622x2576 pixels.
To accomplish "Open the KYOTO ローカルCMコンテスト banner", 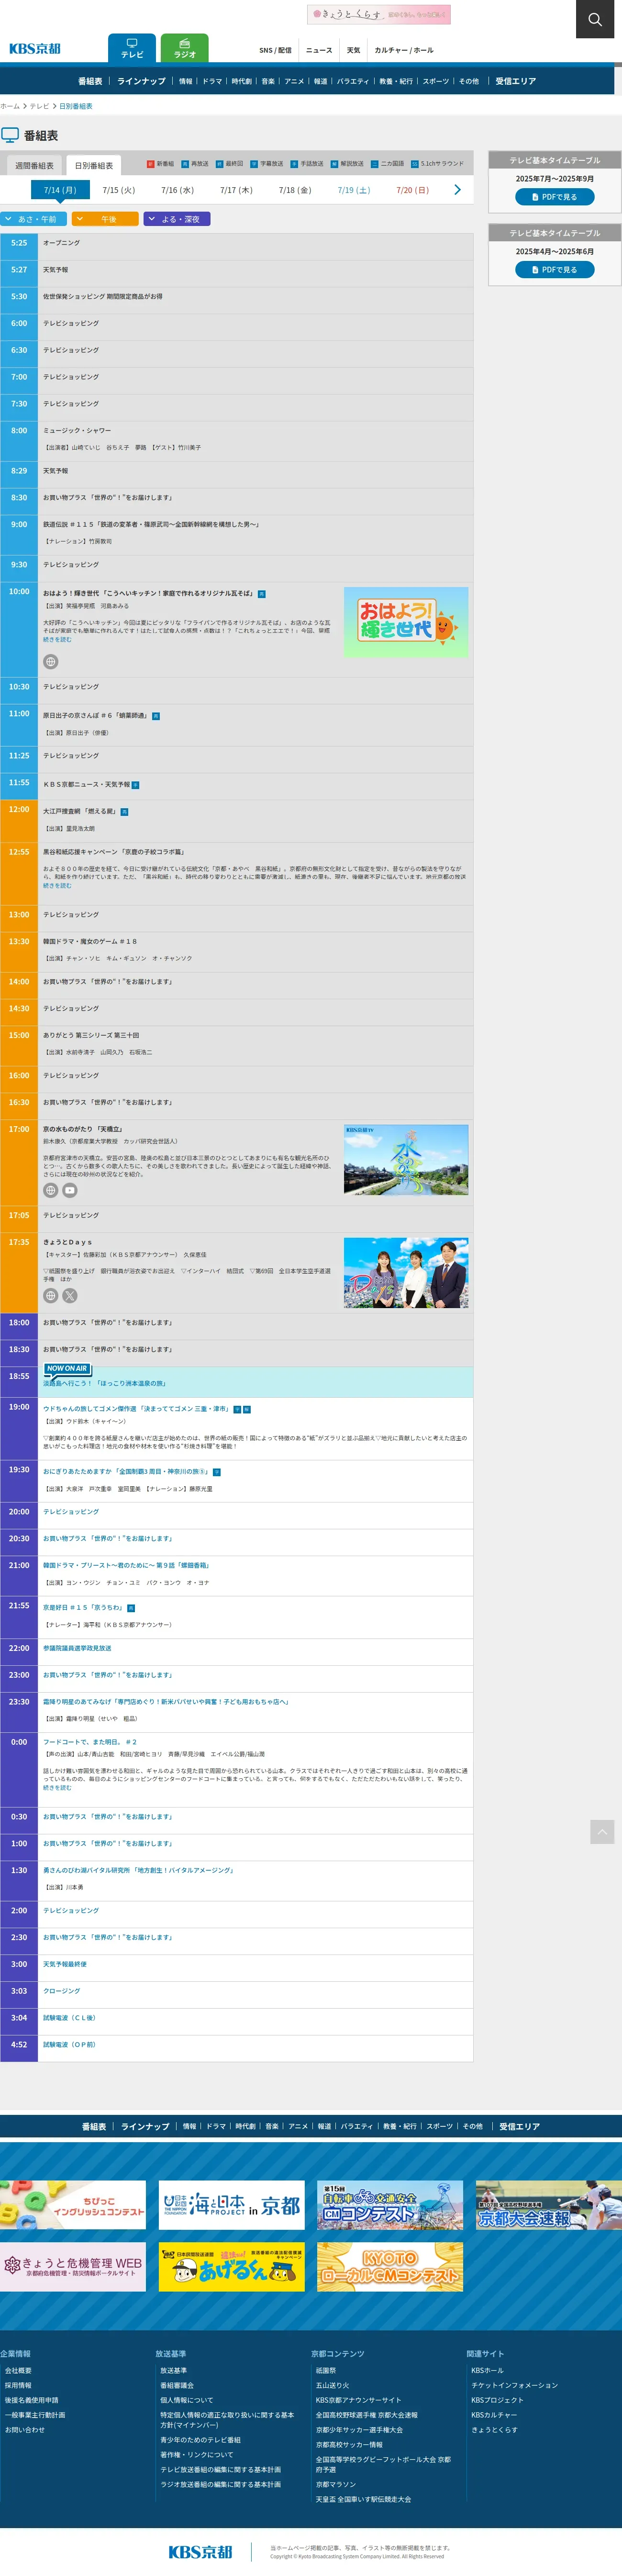I will (x=390, y=2267).
